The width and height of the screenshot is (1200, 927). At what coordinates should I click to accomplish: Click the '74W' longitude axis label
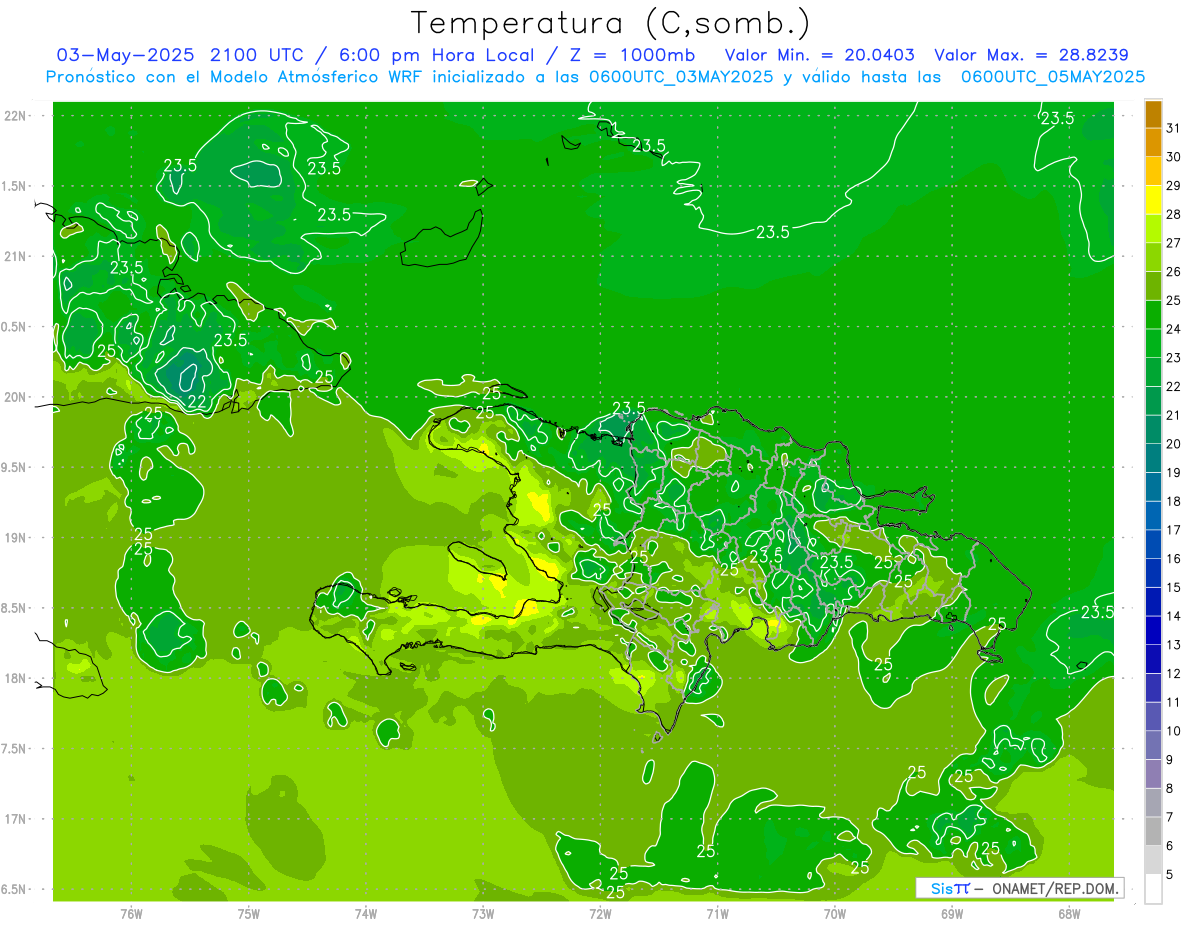pyautogui.click(x=366, y=913)
